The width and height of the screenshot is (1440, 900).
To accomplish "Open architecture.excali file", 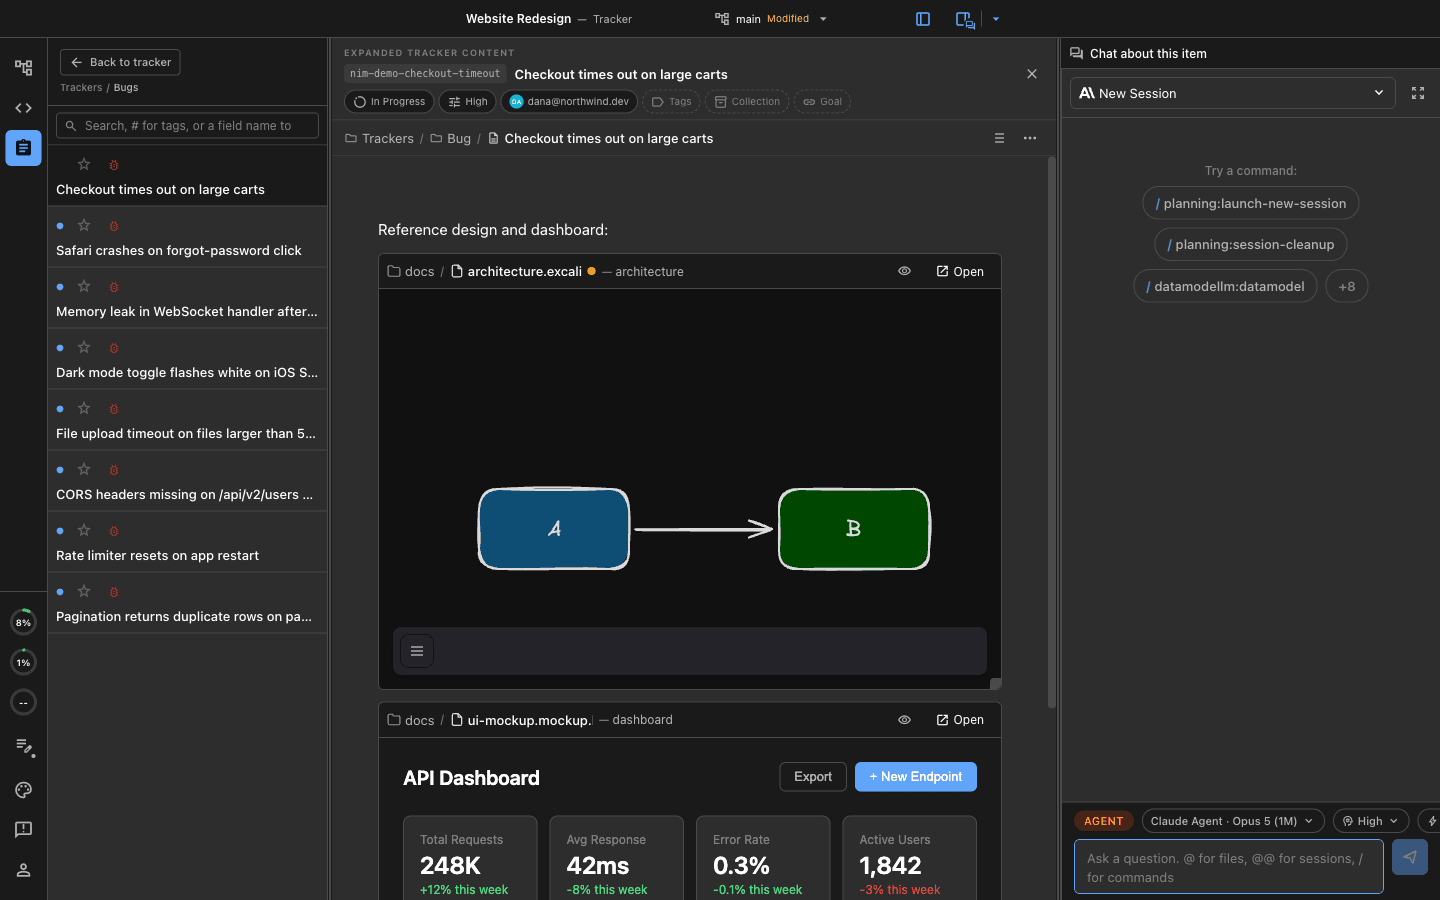I will (960, 271).
